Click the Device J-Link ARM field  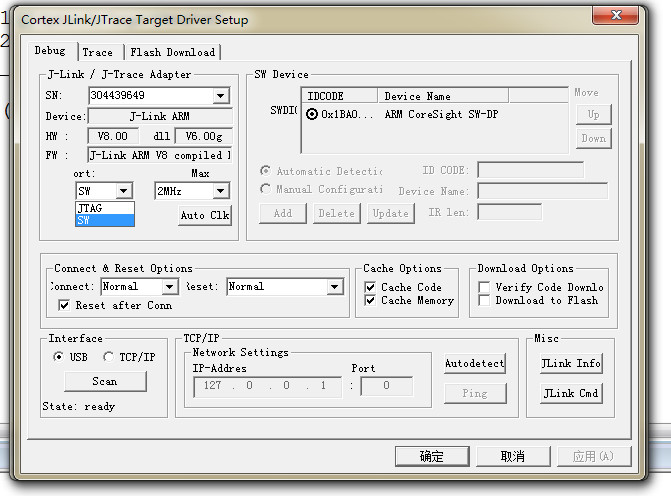pyautogui.click(x=160, y=116)
